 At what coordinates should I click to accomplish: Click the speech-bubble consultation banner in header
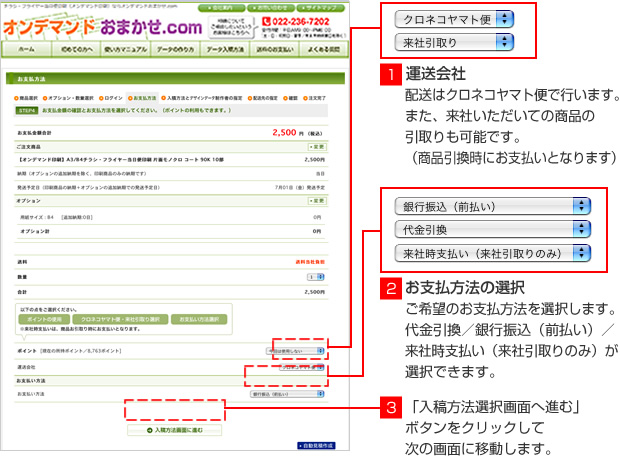[x=232, y=27]
